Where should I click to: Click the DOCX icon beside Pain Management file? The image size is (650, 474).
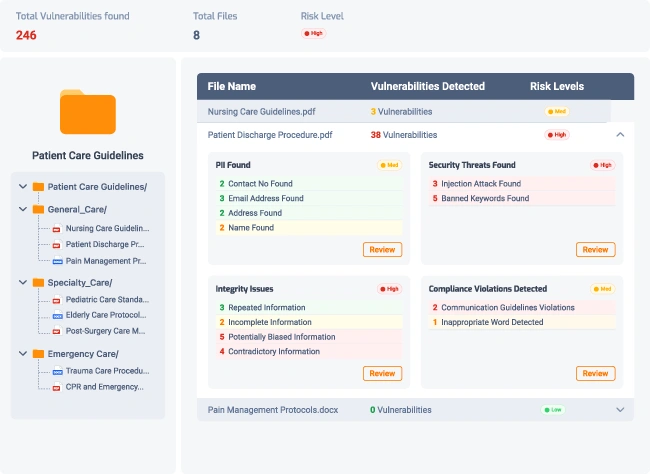point(56,261)
